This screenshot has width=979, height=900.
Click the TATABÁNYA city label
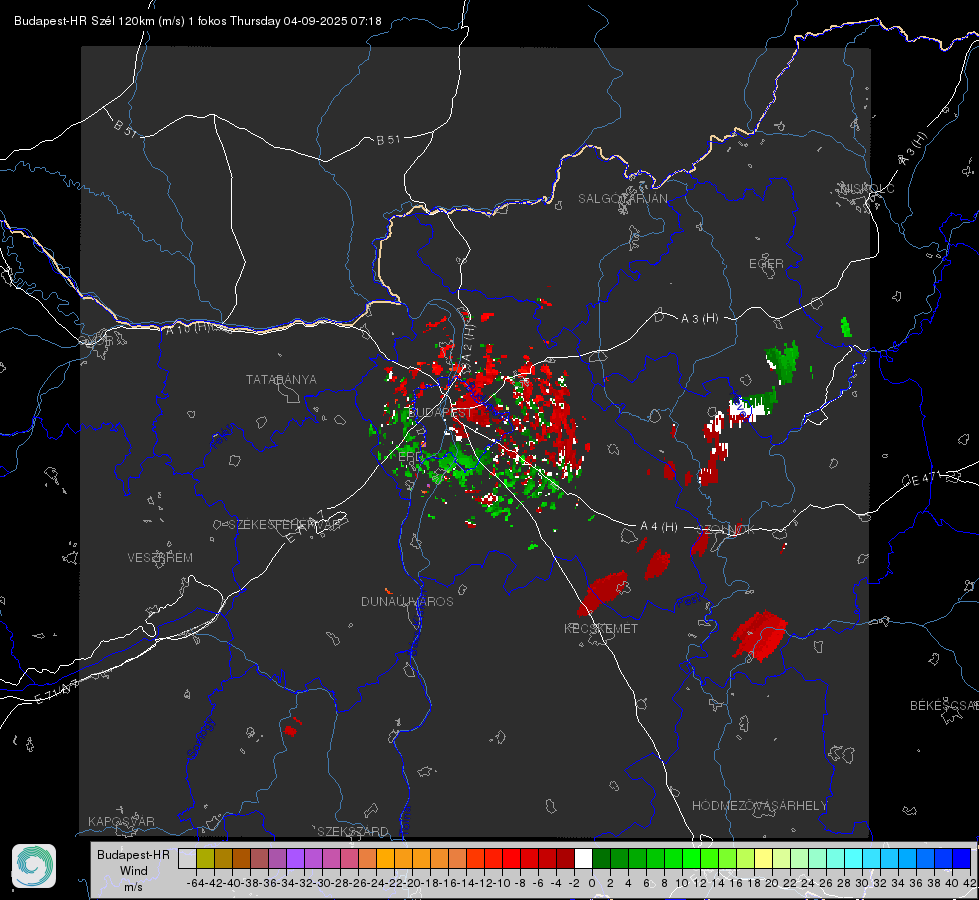[x=281, y=380]
